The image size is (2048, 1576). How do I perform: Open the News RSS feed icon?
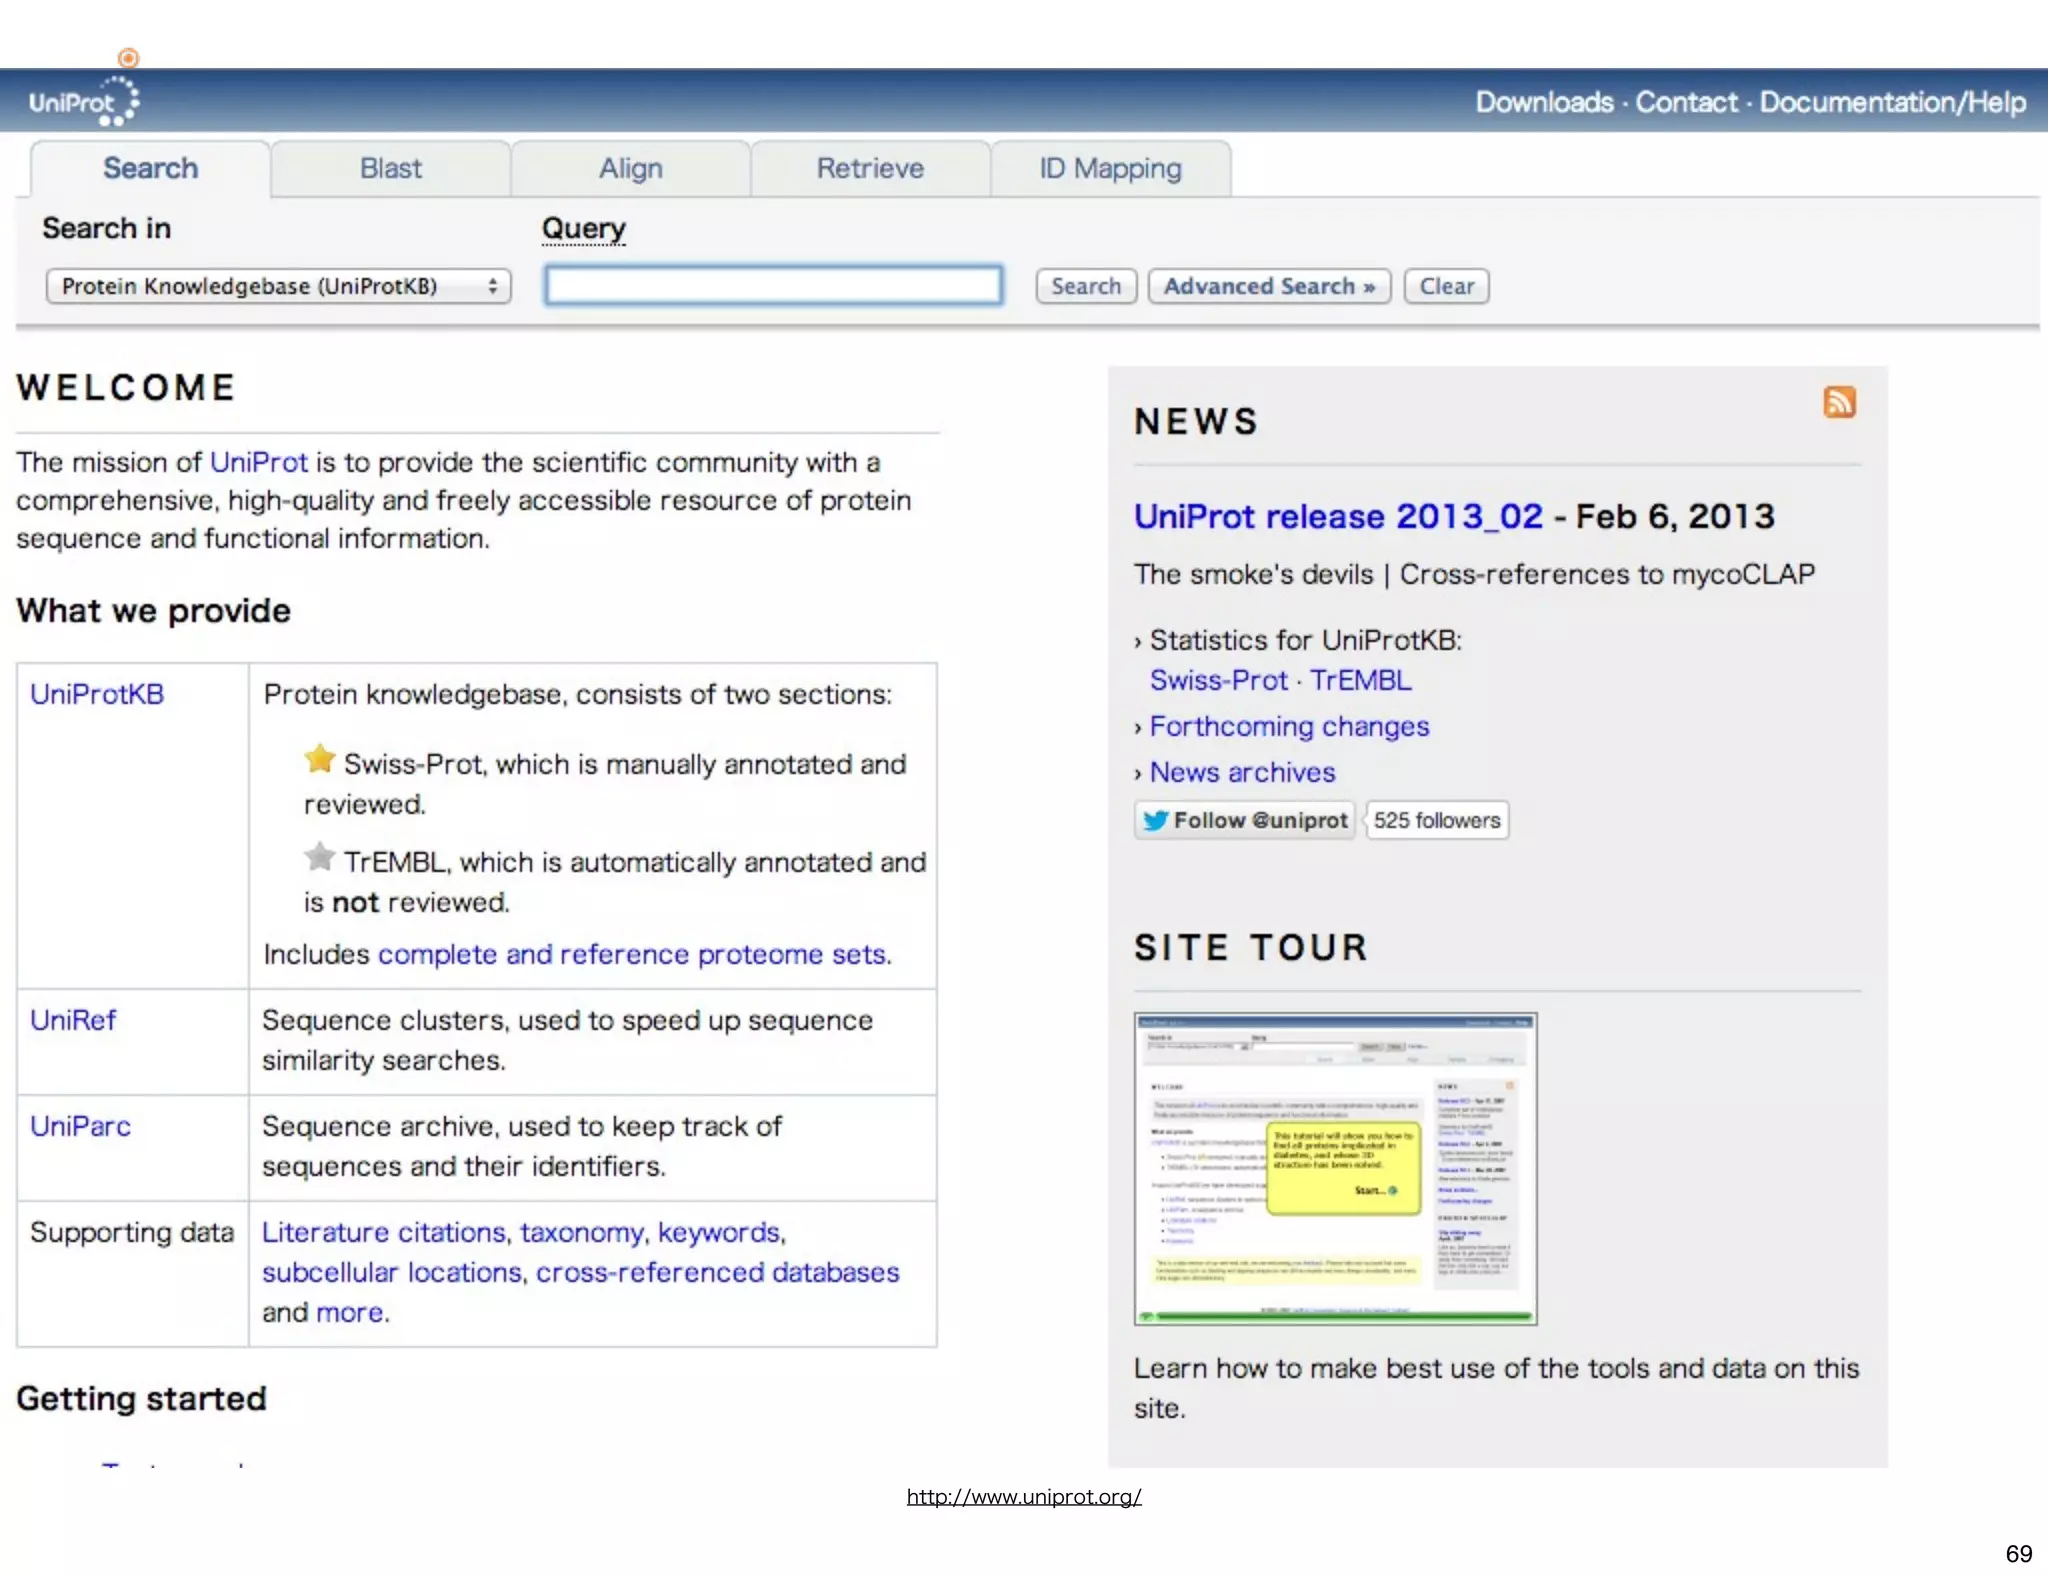(1839, 402)
